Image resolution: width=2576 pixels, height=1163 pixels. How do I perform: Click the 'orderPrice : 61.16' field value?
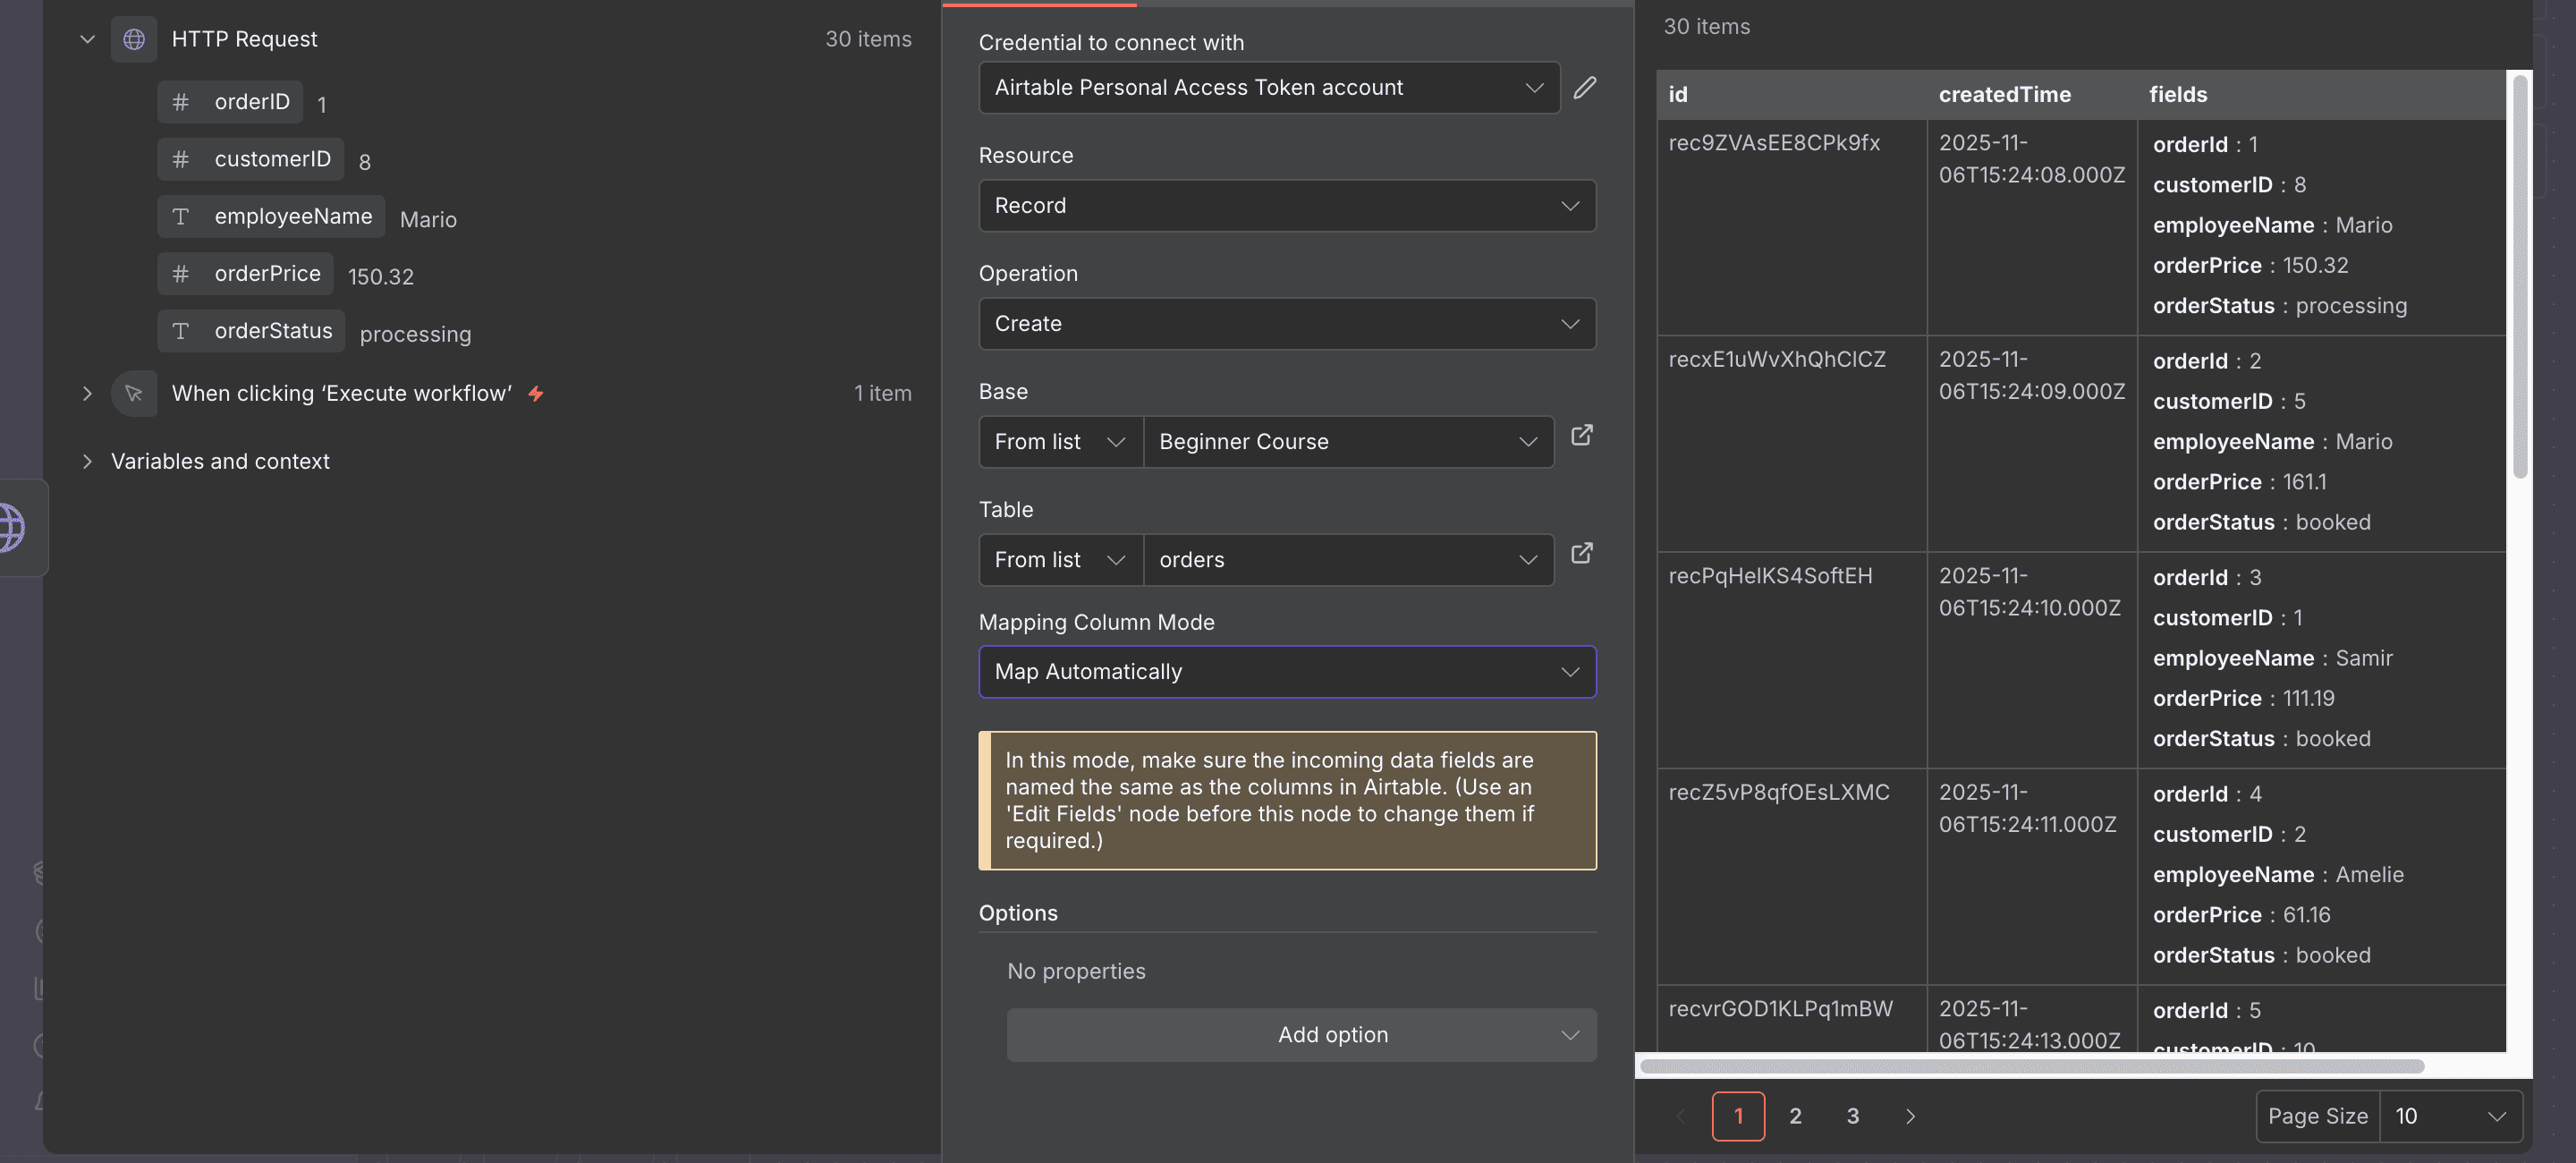coord(2241,915)
